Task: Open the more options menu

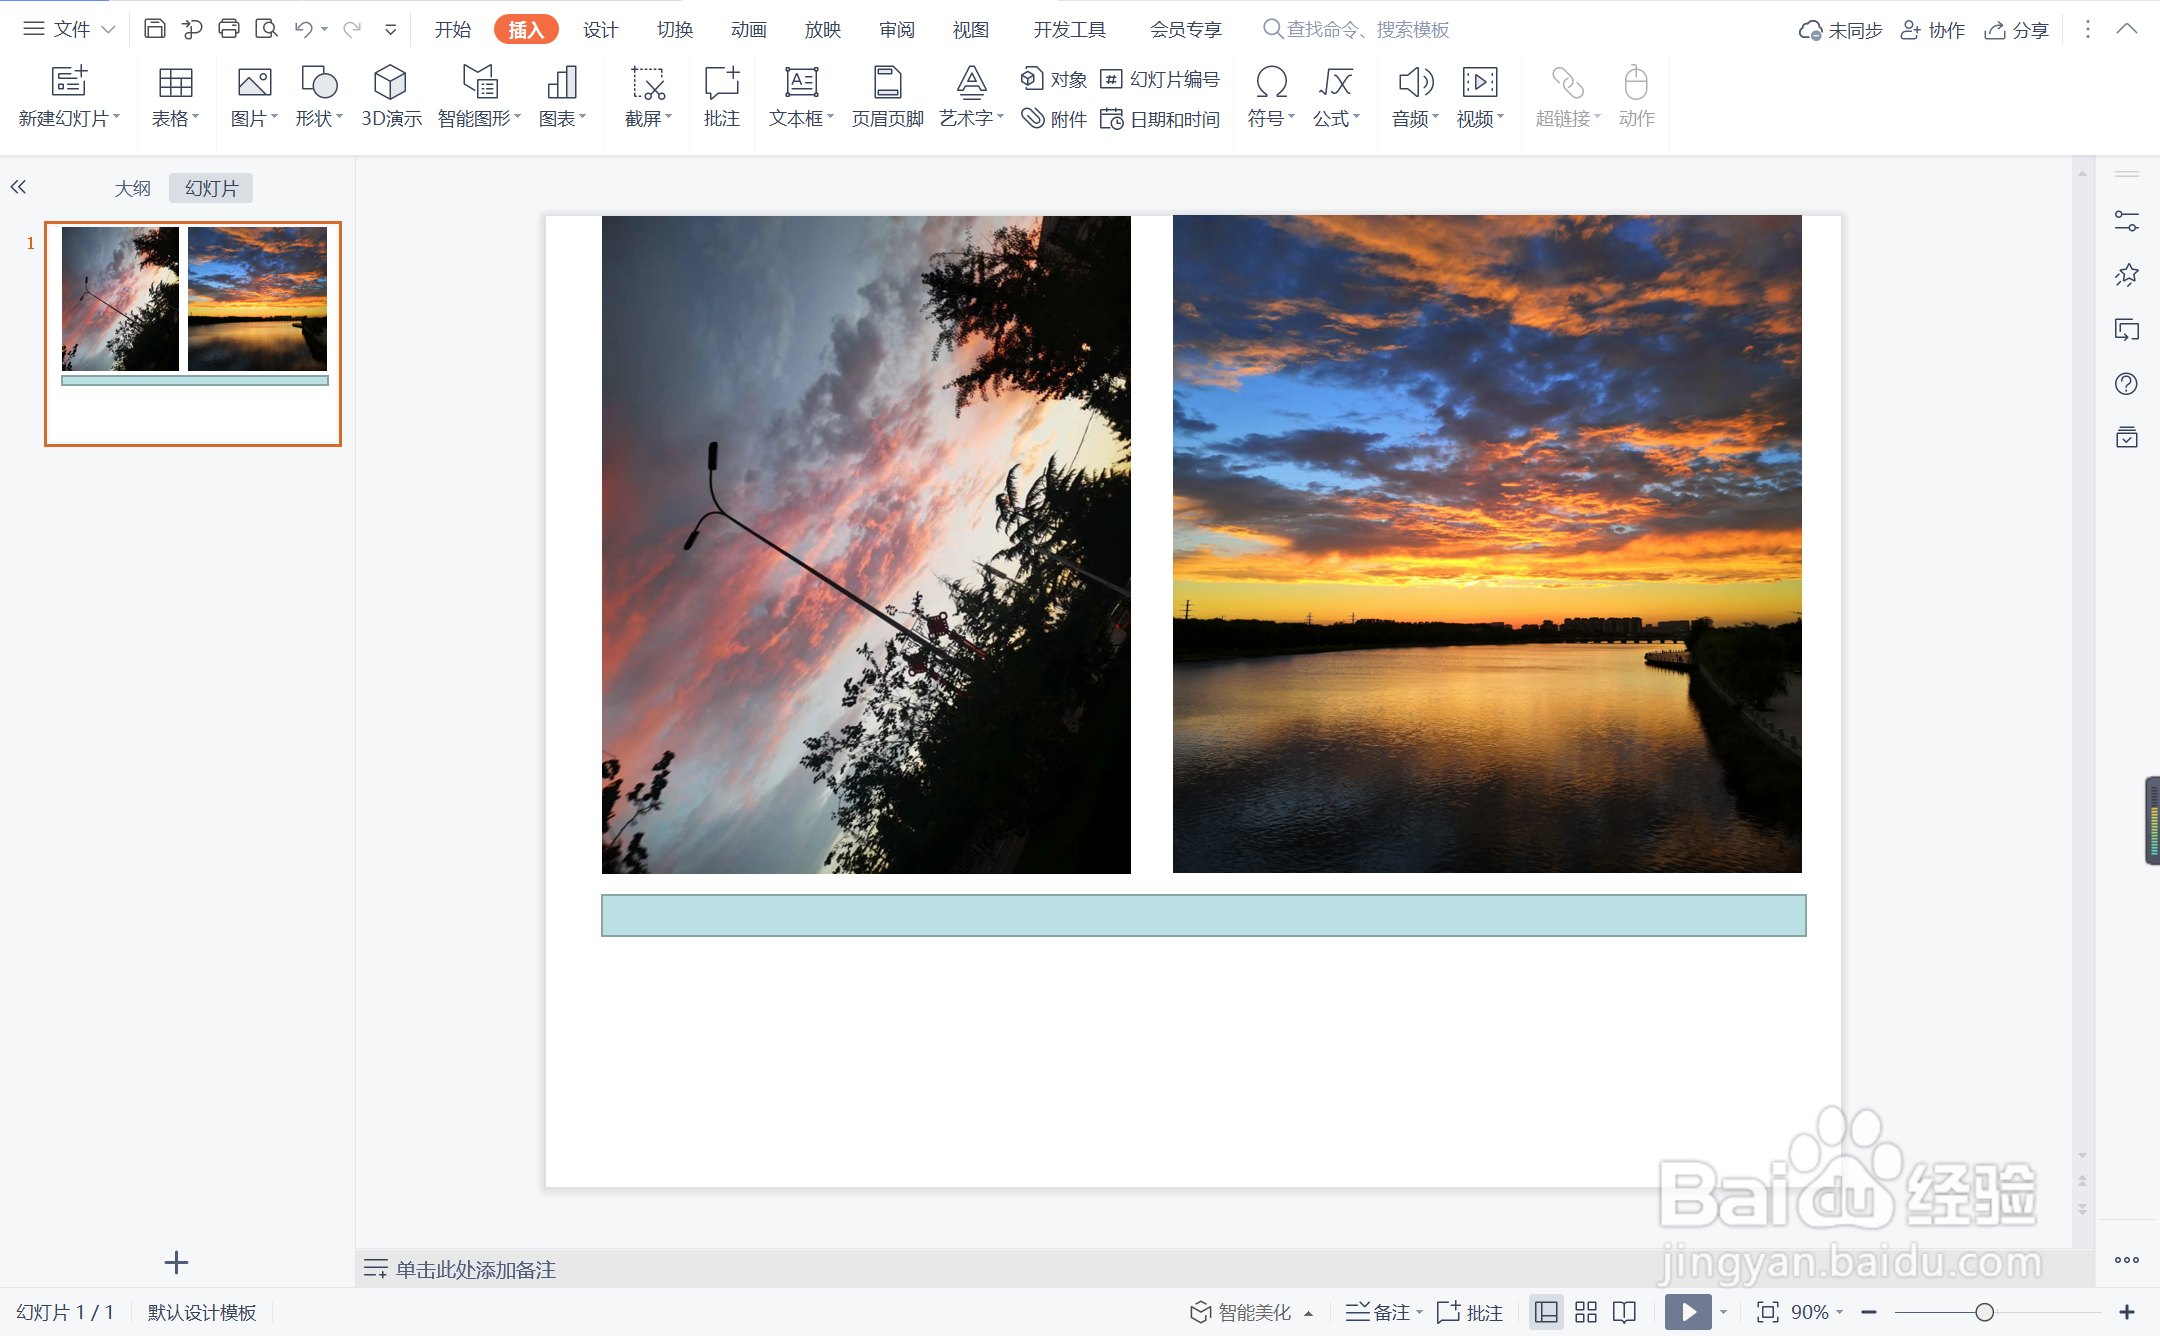Action: click(x=2086, y=29)
